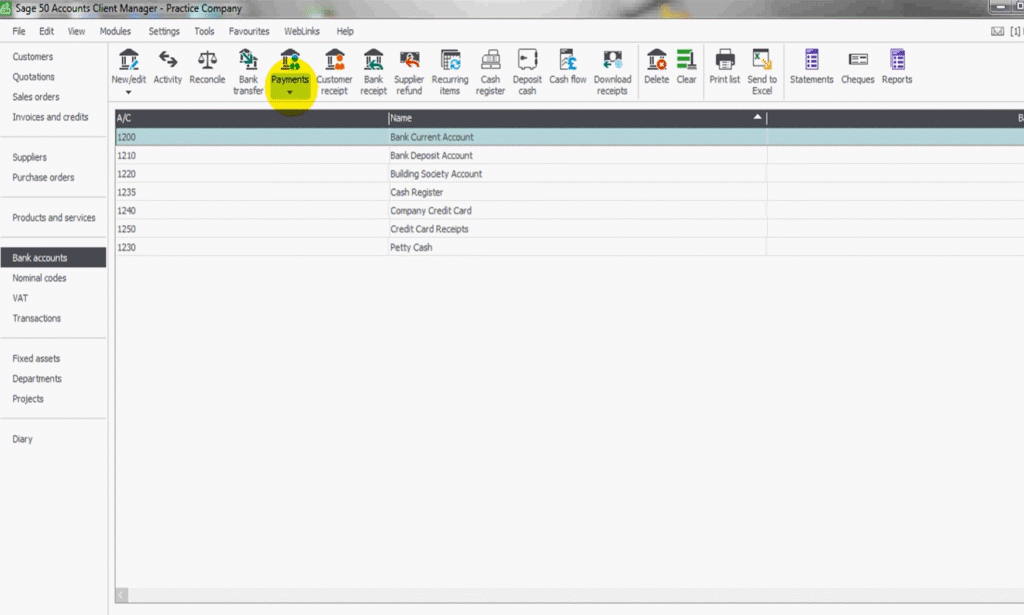The width and height of the screenshot is (1024, 615).
Task: Open the Settings menu
Action: click(164, 31)
